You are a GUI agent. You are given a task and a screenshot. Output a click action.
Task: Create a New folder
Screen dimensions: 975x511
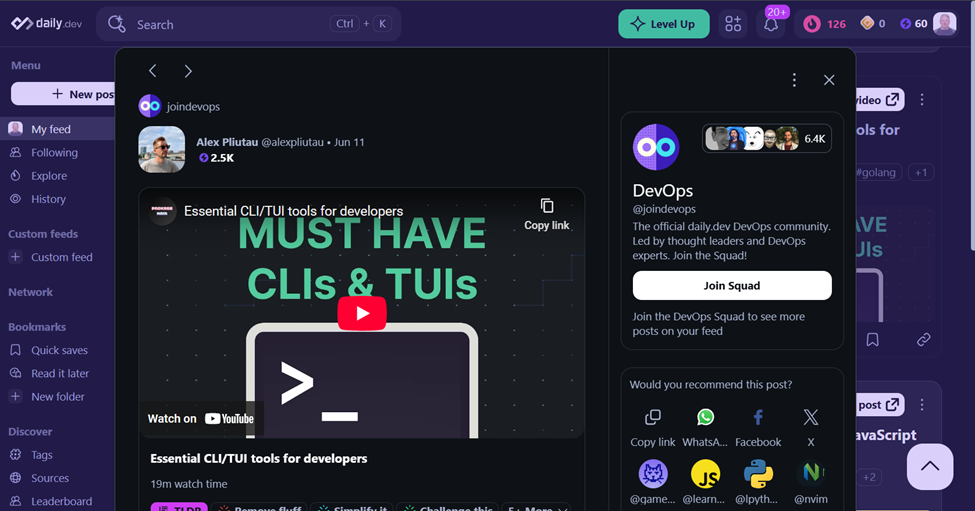58,397
